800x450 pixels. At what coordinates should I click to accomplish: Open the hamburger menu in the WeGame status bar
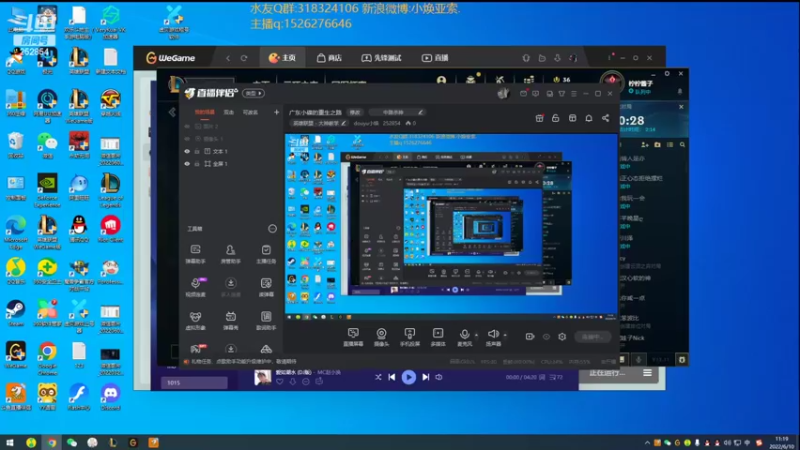pyautogui.click(x=647, y=373)
